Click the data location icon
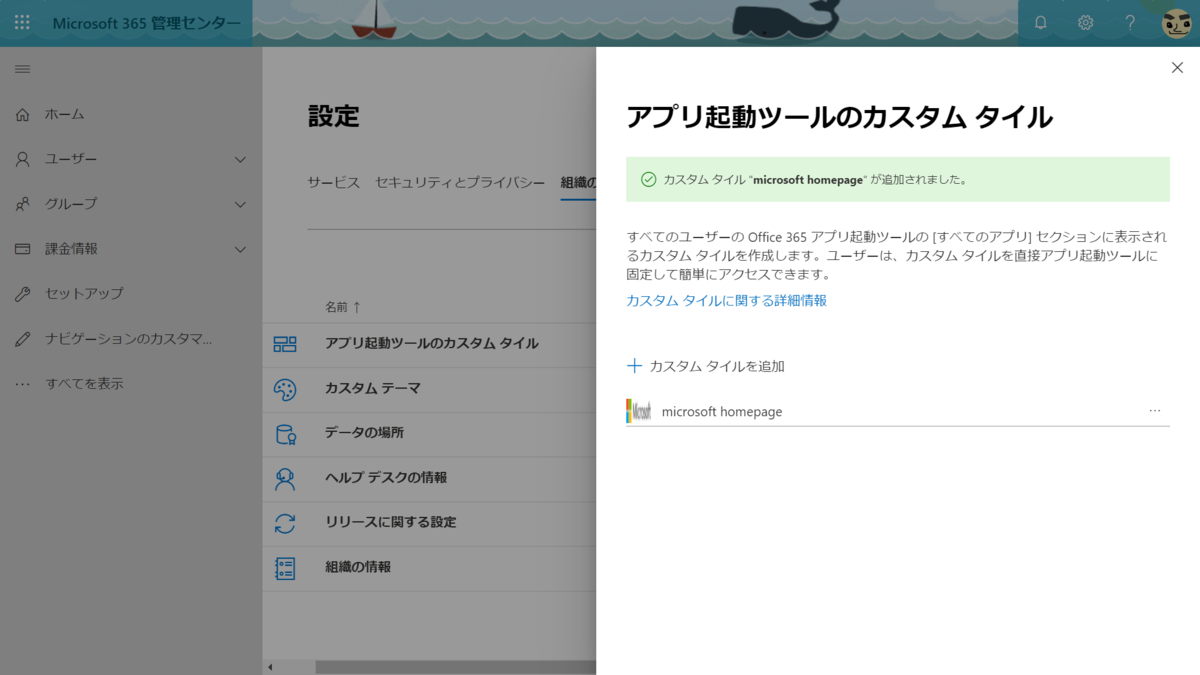Image resolution: width=1200 pixels, height=675 pixels. [x=285, y=434]
